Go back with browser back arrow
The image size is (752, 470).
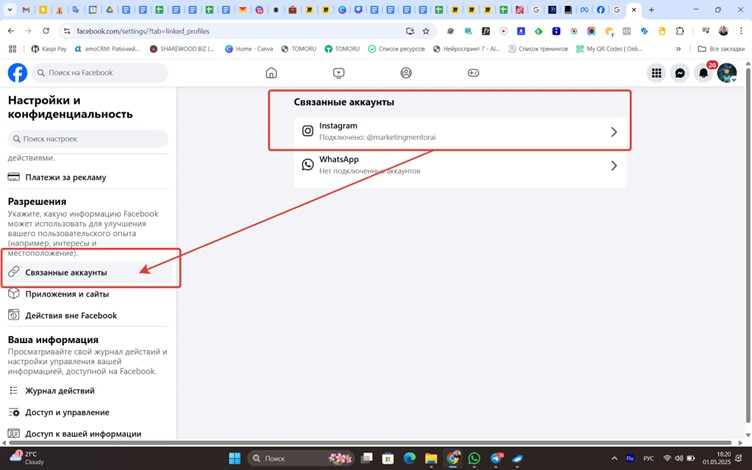tap(11, 31)
